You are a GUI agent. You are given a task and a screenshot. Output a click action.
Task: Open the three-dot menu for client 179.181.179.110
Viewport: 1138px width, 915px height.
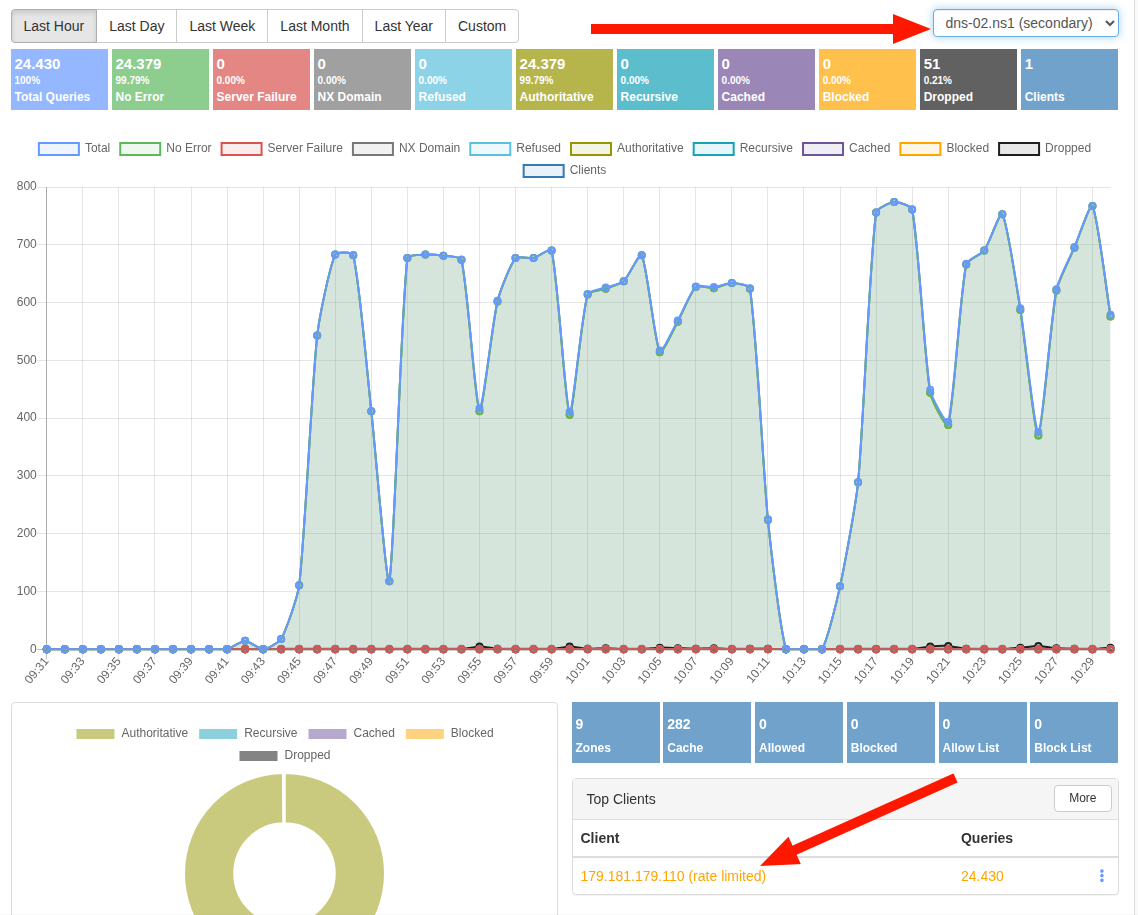(x=1101, y=876)
